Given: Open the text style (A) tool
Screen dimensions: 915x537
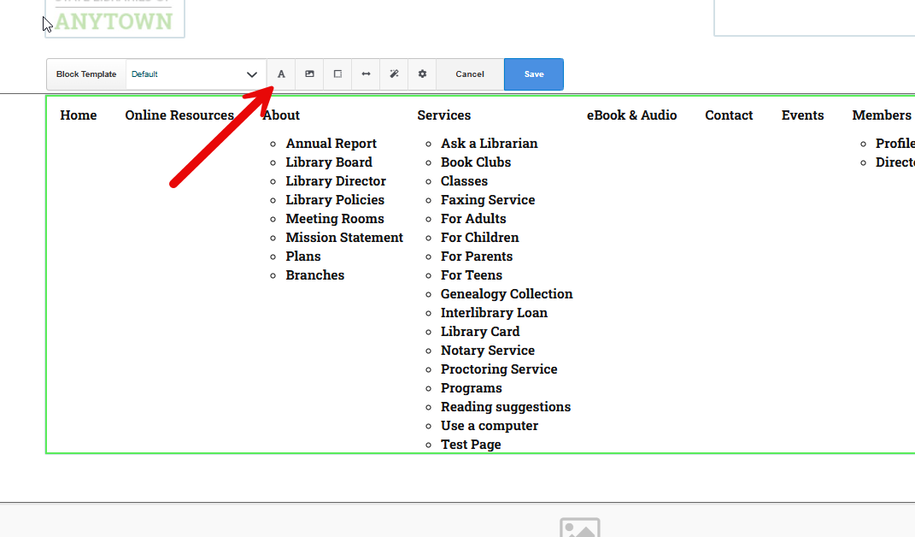Looking at the screenshot, I should [281, 74].
